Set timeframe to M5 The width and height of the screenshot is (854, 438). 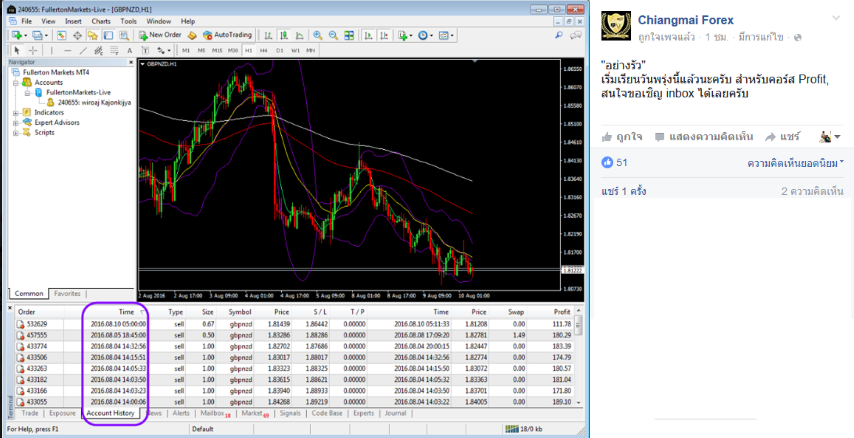201,51
